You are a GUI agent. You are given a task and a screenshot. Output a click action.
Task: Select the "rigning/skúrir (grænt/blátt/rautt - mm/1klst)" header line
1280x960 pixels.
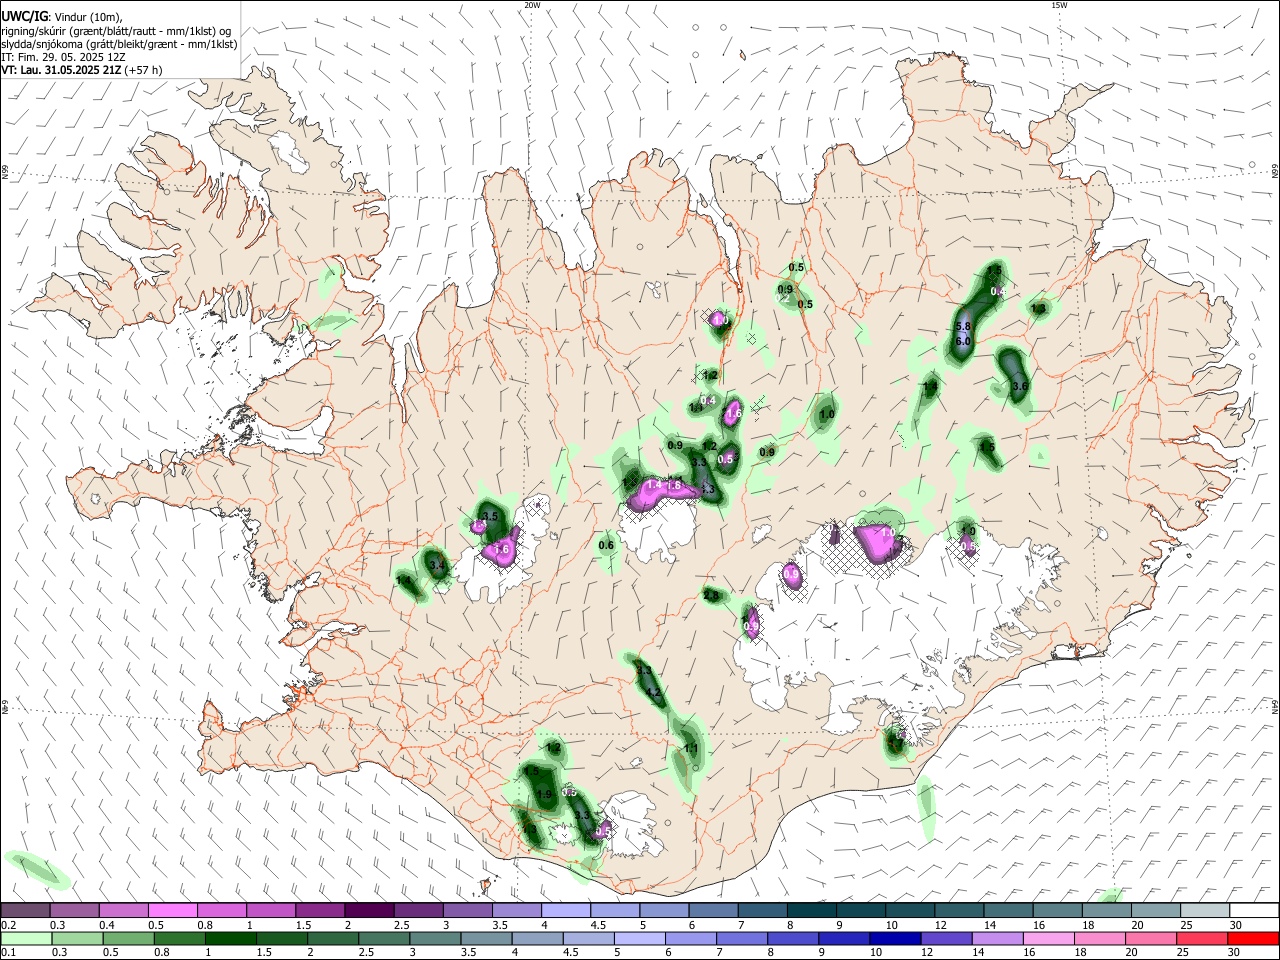(116, 31)
